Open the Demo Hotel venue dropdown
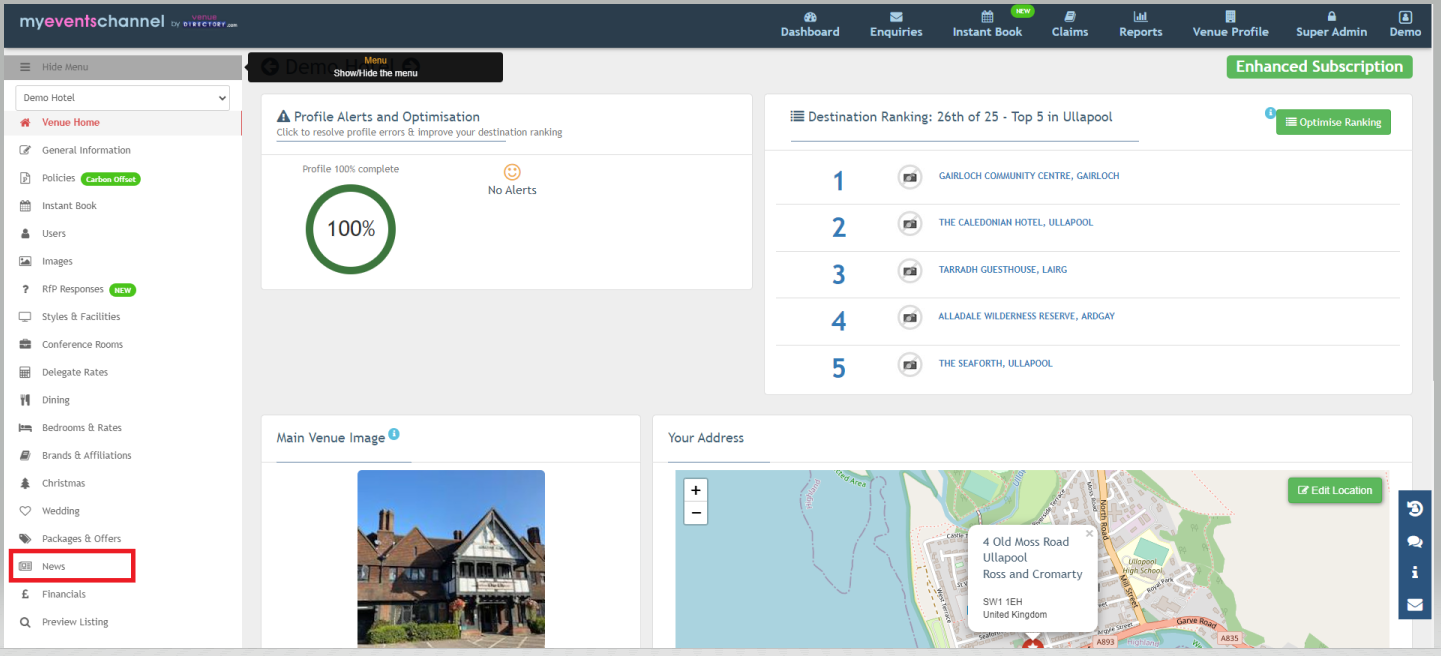This screenshot has width=1441, height=656. tap(123, 98)
